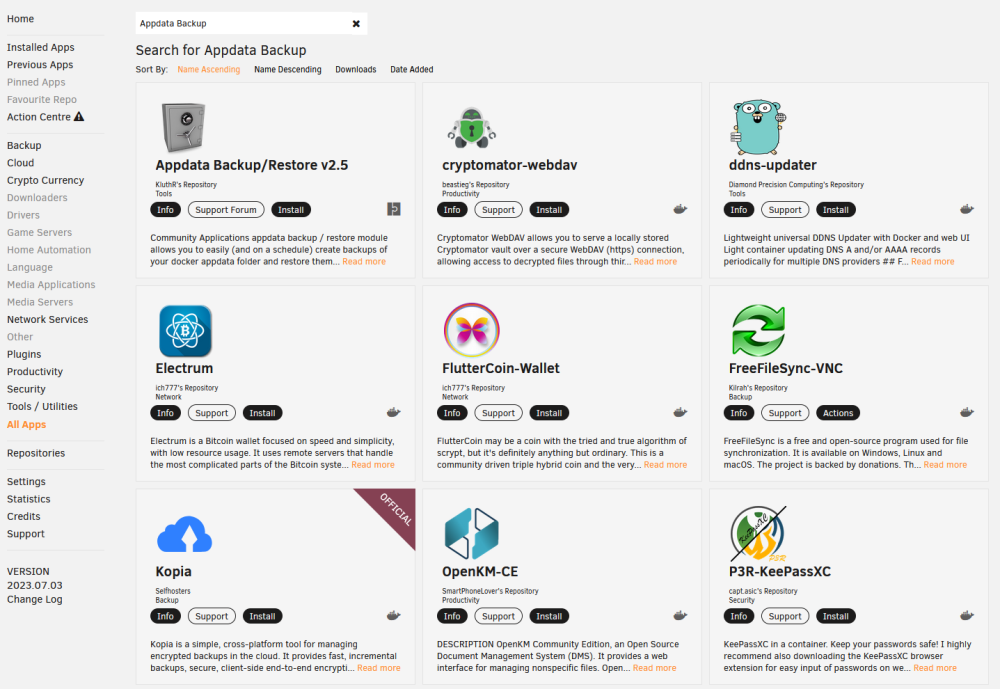1000x689 pixels.
Task: Click the ddns-updater gopher icon
Action: (x=758, y=127)
